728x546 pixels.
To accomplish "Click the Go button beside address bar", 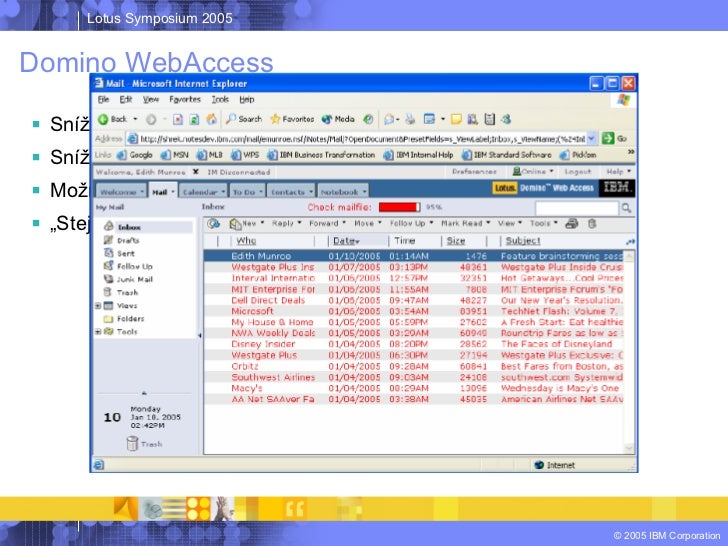I will pos(614,138).
